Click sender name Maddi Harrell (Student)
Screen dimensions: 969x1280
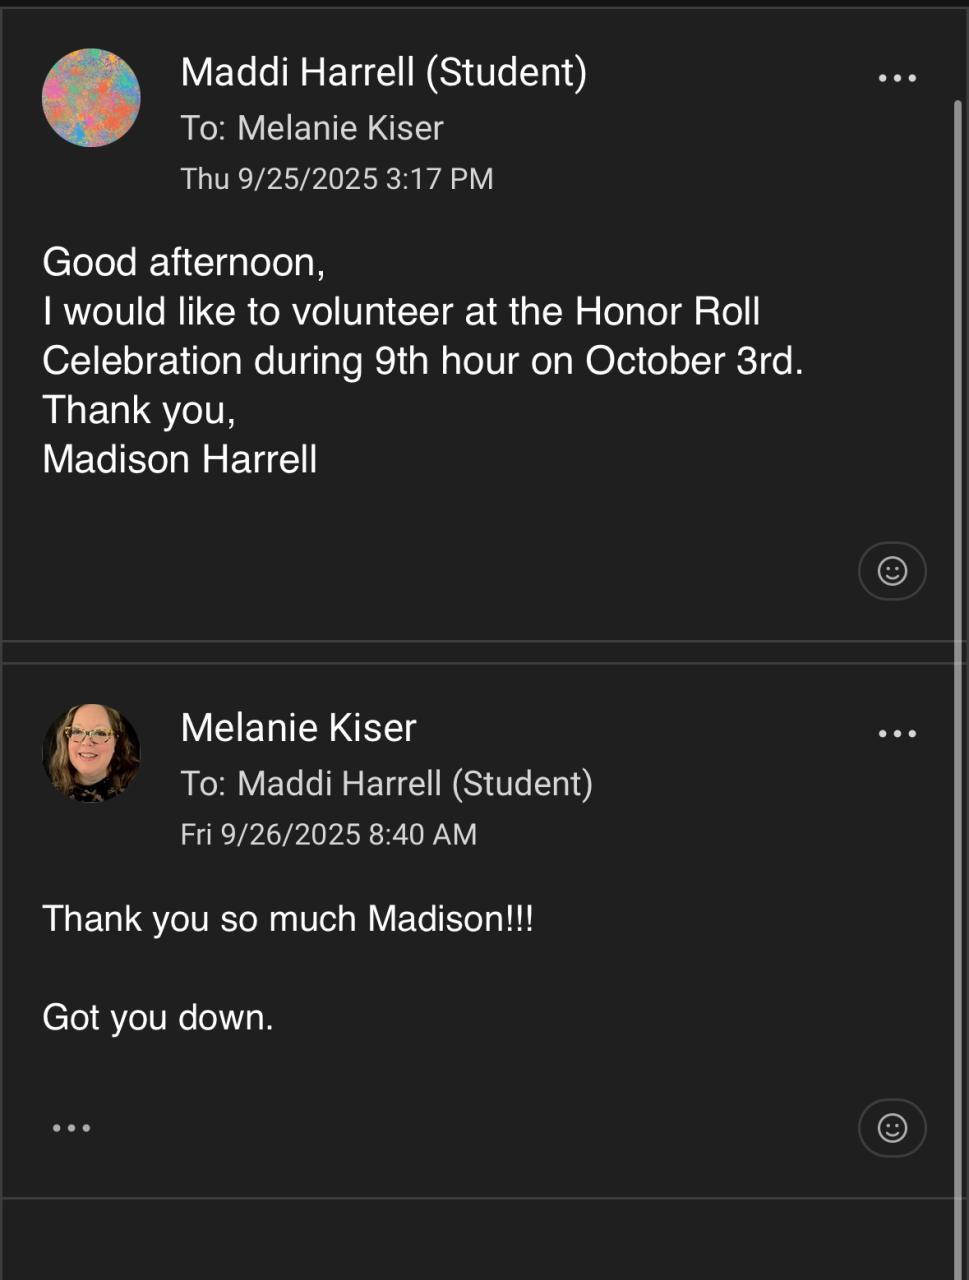(x=383, y=72)
